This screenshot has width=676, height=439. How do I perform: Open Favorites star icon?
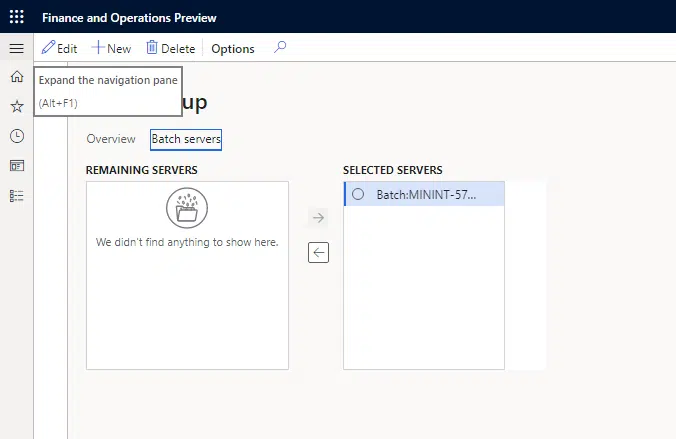(17, 106)
